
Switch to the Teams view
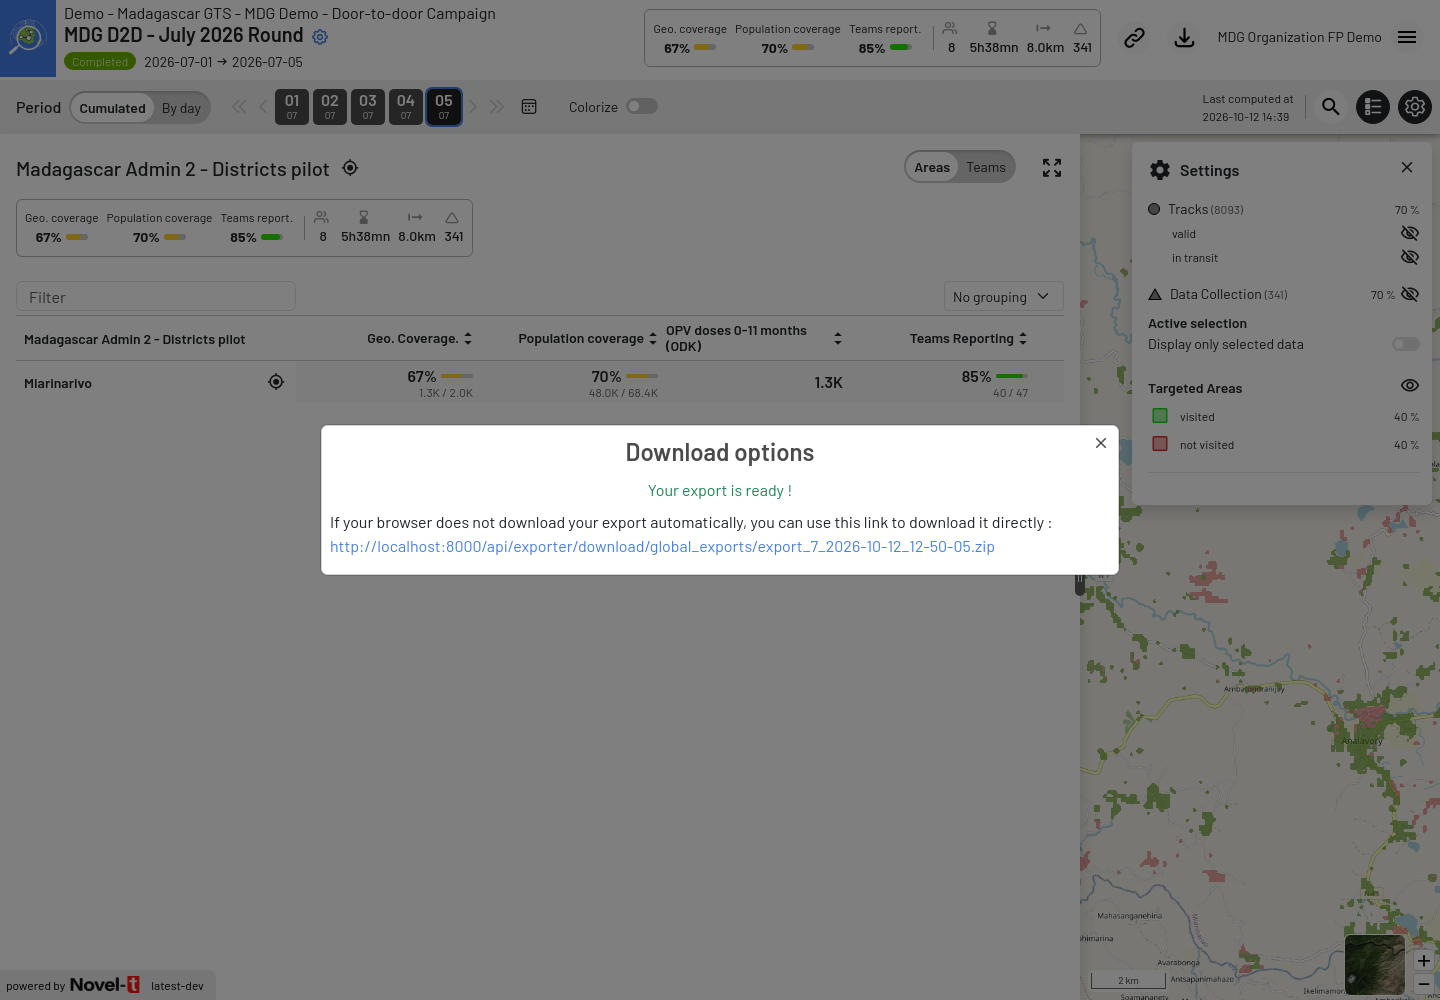[986, 167]
